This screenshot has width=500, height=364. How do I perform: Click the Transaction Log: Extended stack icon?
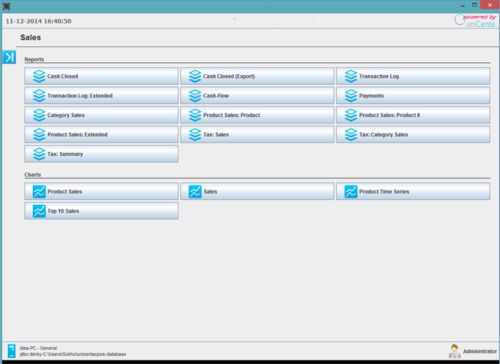click(39, 96)
